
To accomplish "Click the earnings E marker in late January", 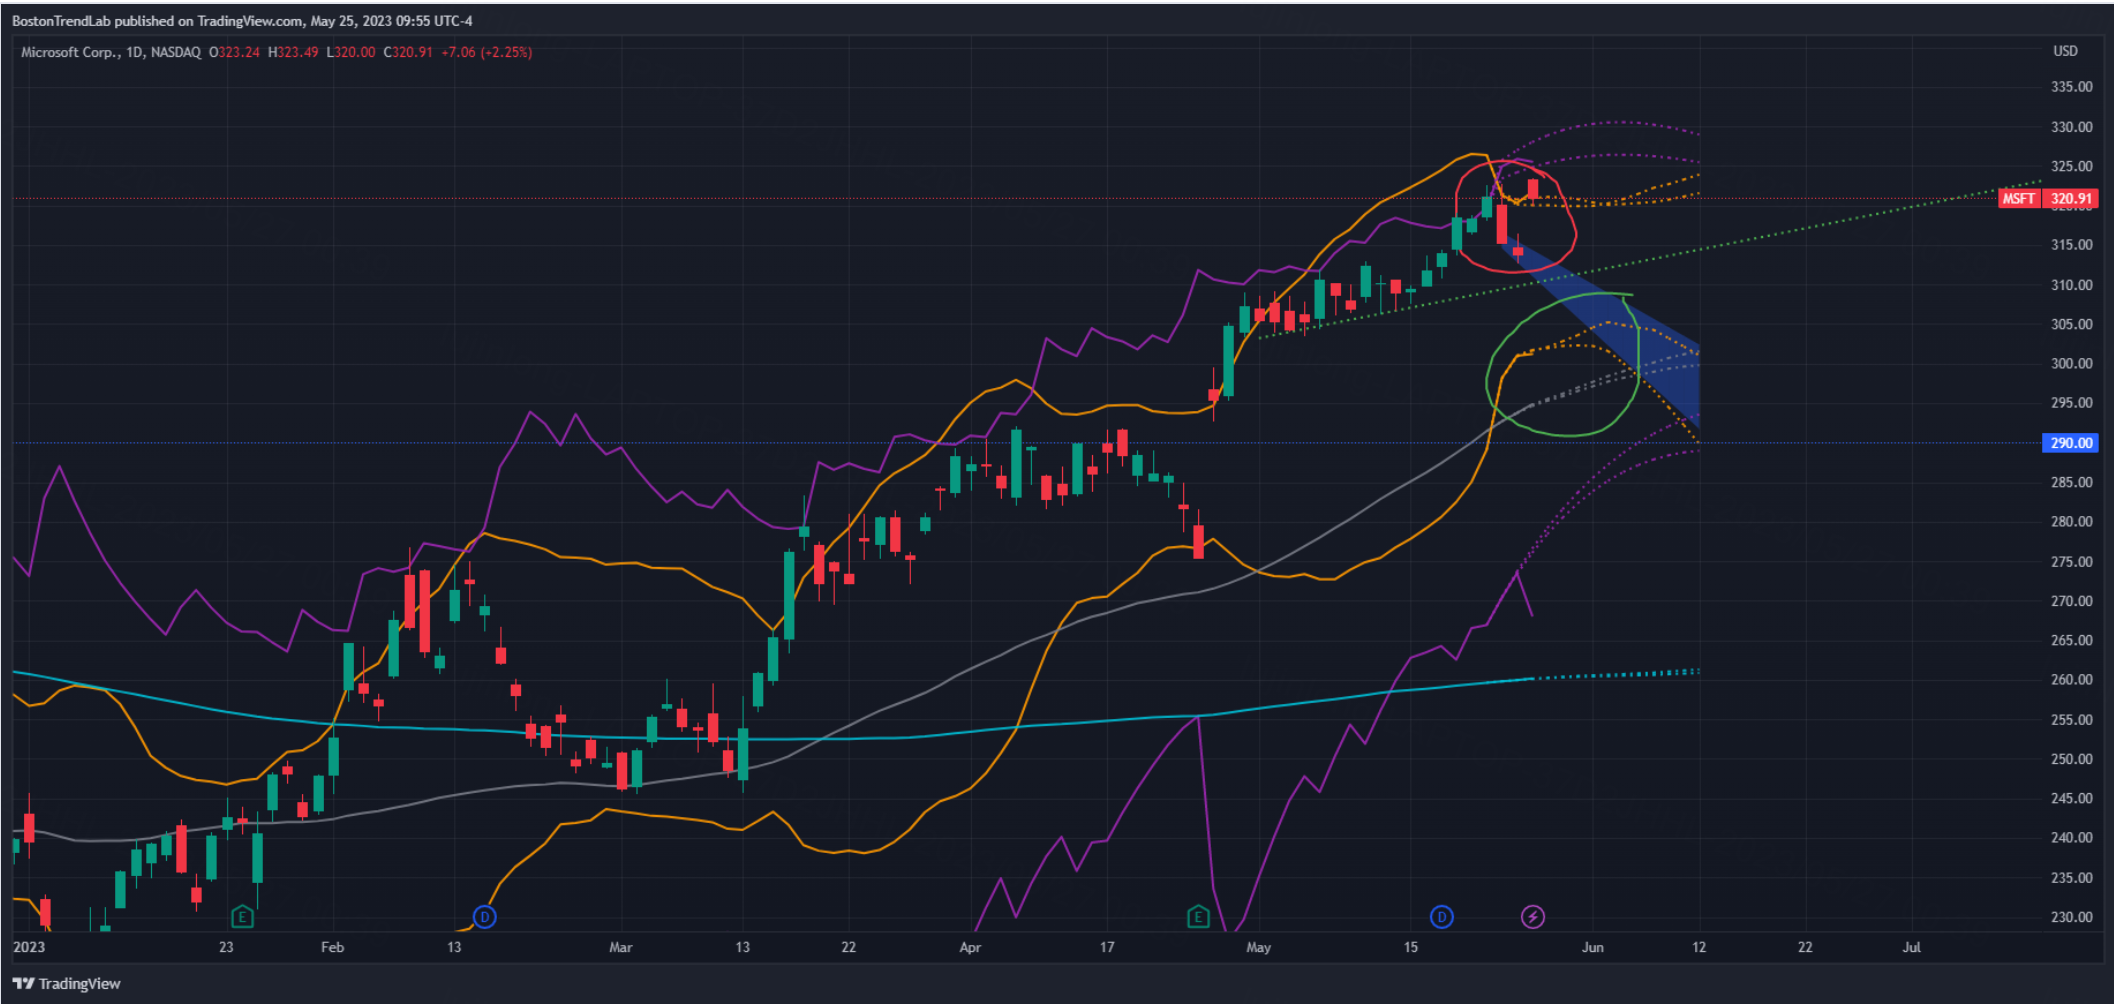I will (x=241, y=916).
